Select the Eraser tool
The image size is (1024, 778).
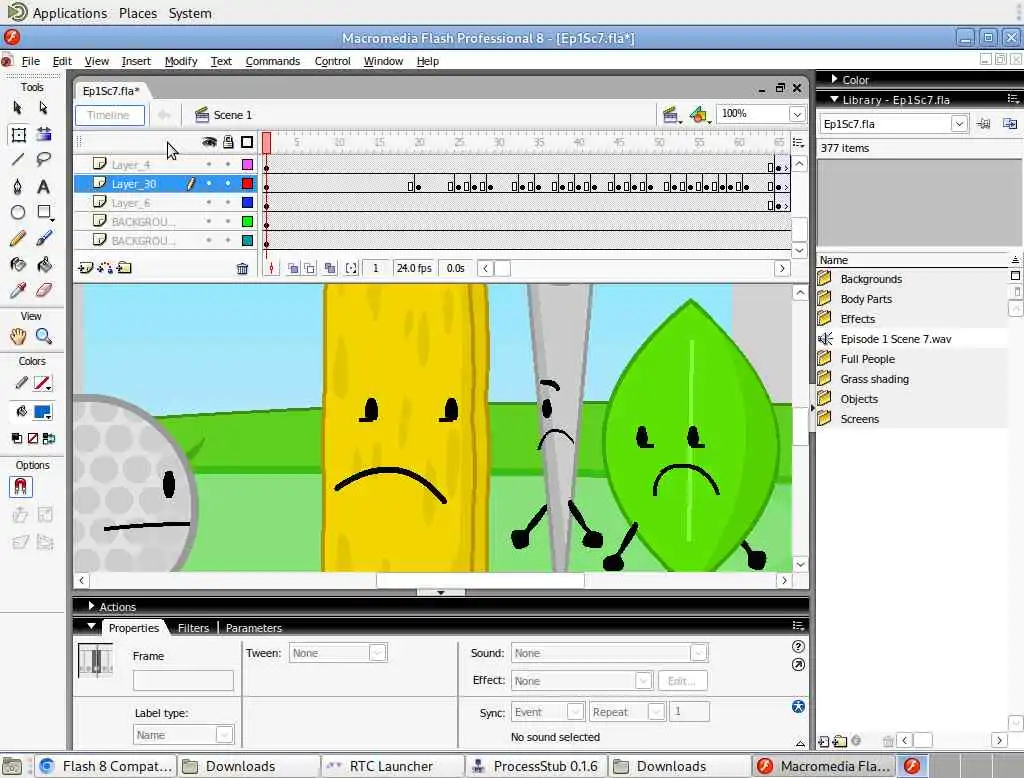point(44,290)
